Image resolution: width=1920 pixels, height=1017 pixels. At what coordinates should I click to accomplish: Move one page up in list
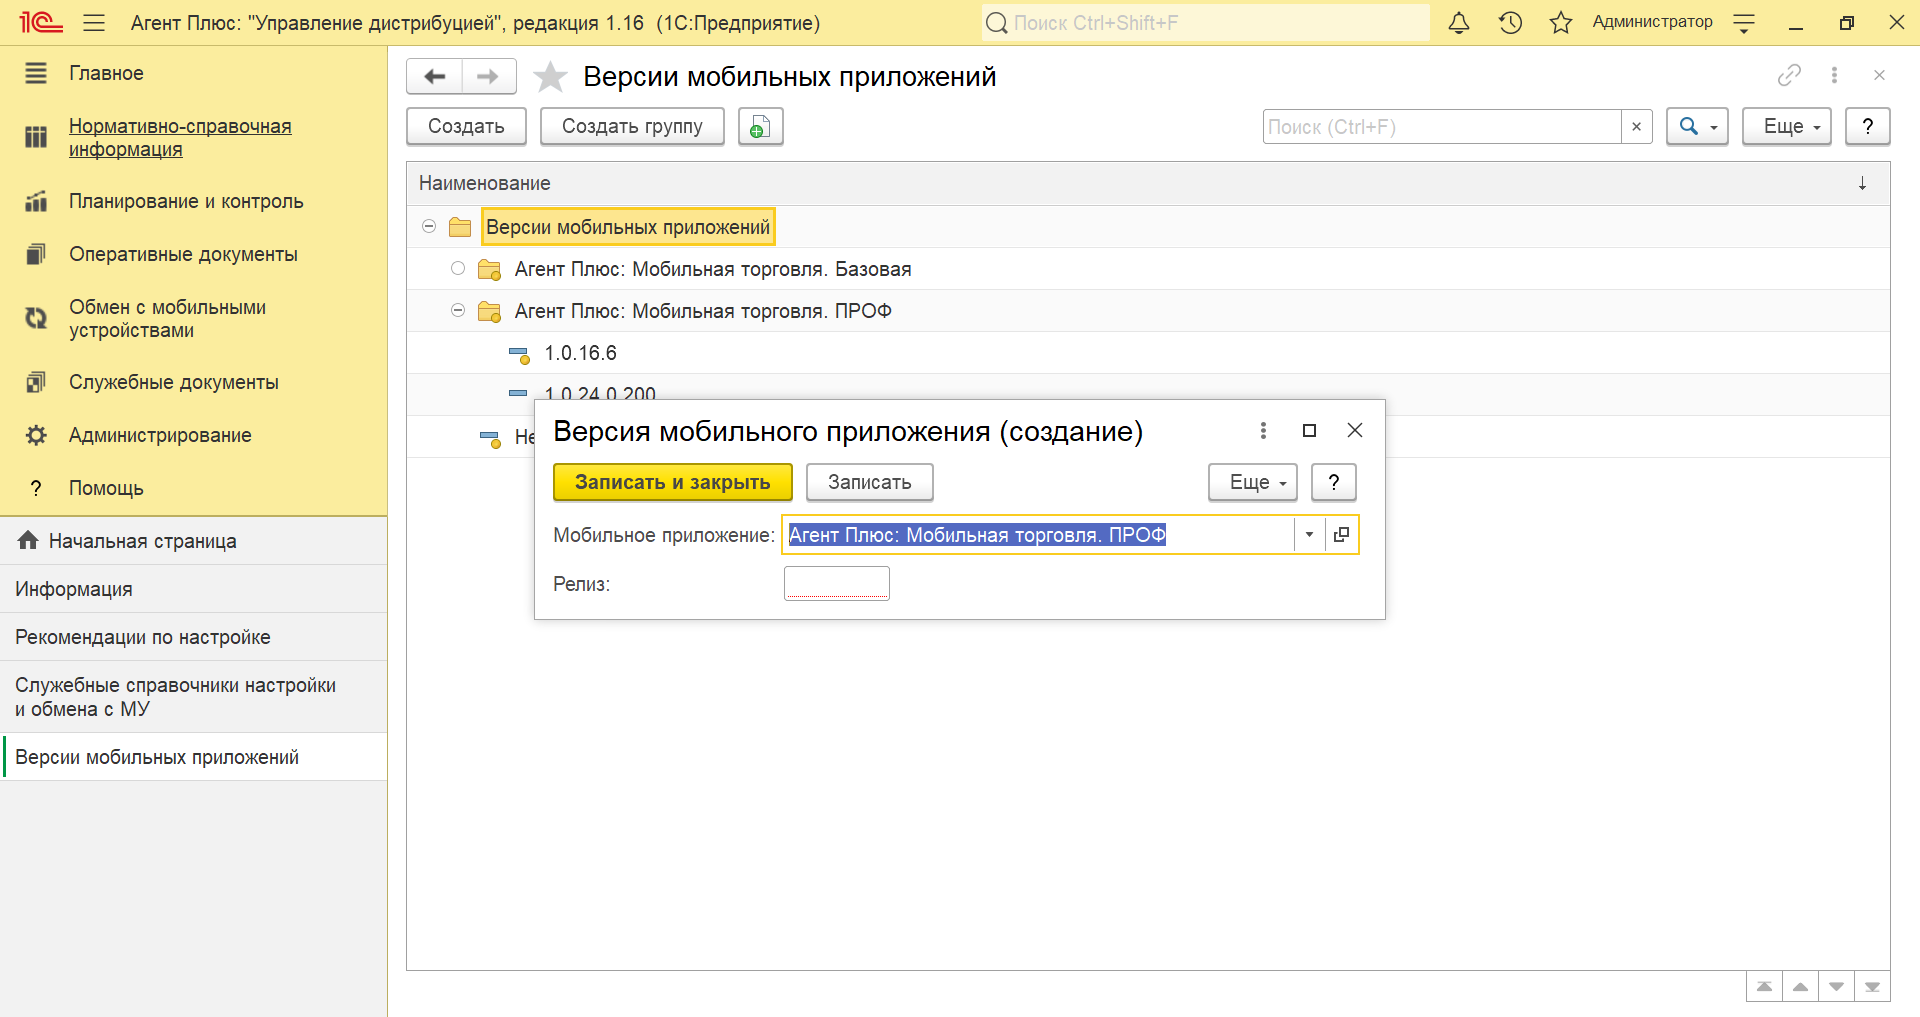[x=1800, y=986]
